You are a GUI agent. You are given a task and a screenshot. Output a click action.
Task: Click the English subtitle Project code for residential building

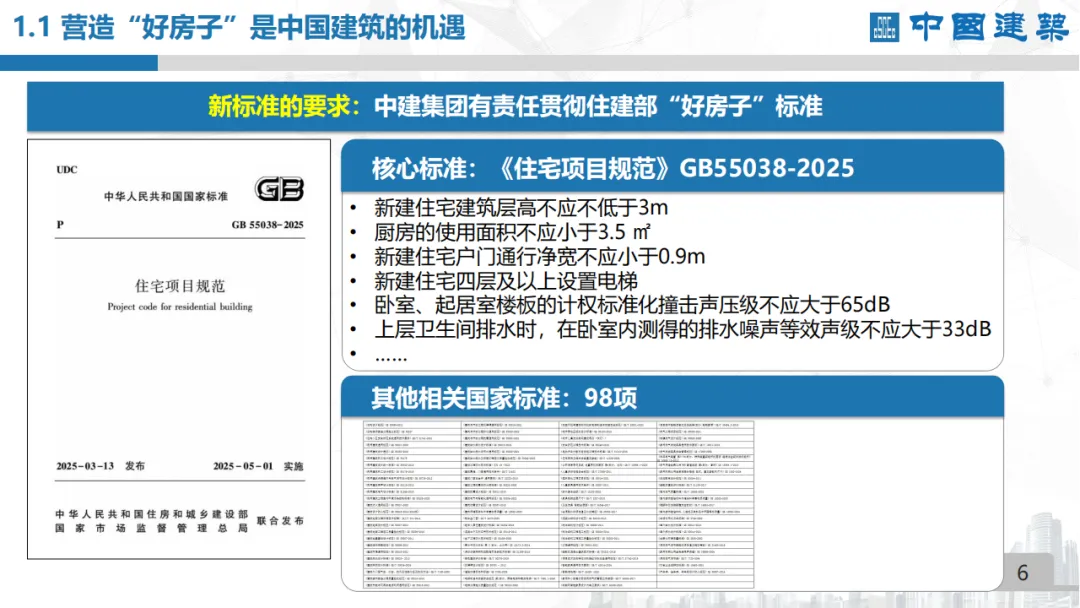[x=180, y=307]
